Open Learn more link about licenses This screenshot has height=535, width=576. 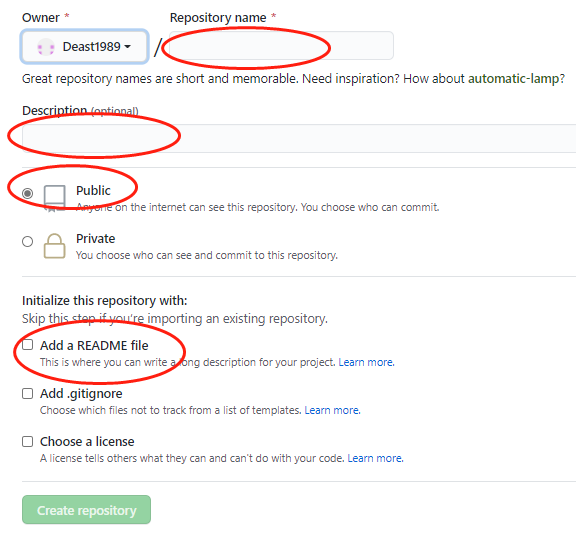tap(375, 458)
